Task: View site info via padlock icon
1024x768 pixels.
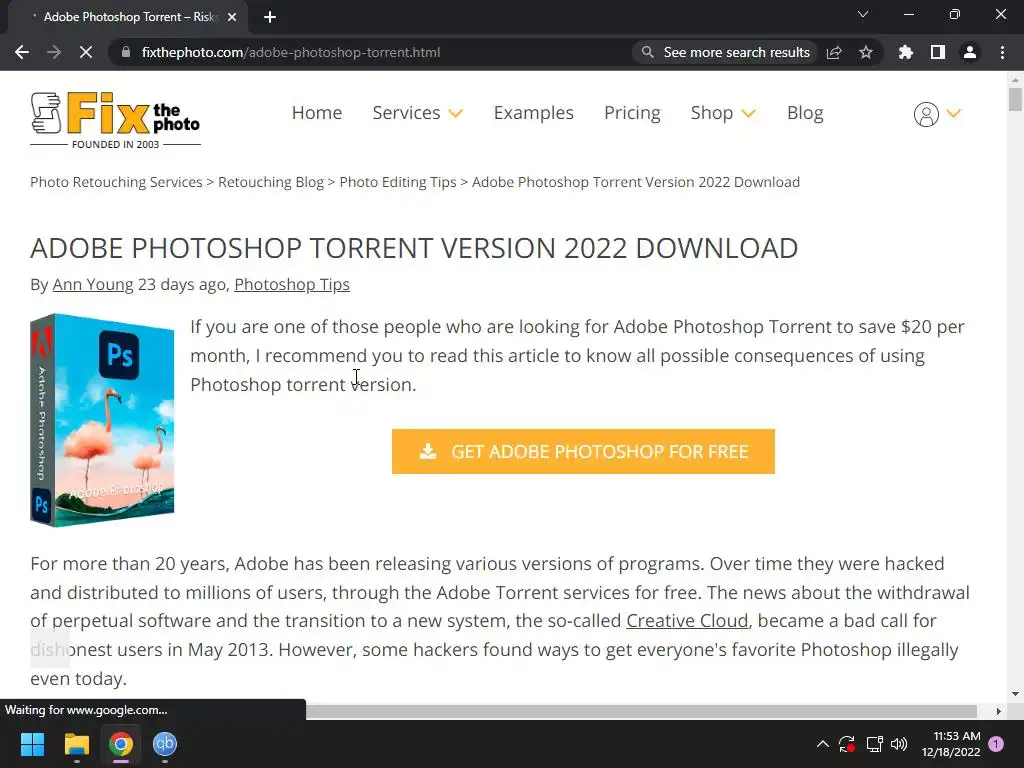Action: coord(126,52)
